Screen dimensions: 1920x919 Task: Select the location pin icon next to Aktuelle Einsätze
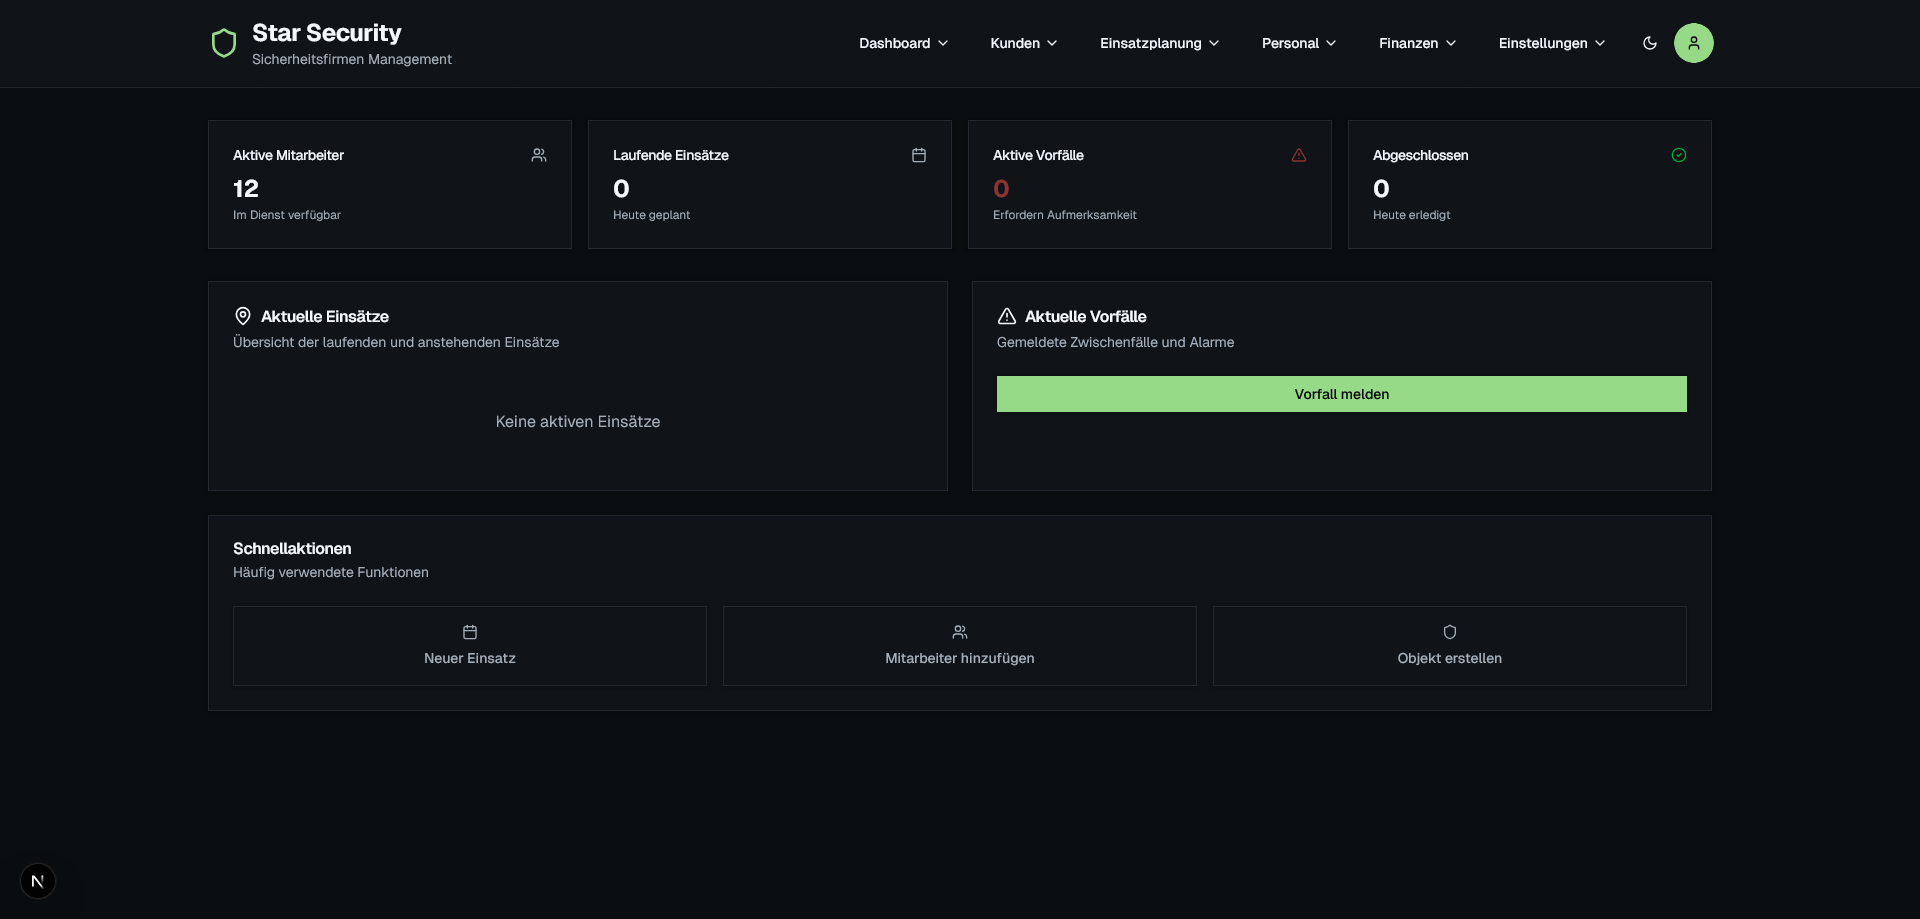pyautogui.click(x=242, y=316)
